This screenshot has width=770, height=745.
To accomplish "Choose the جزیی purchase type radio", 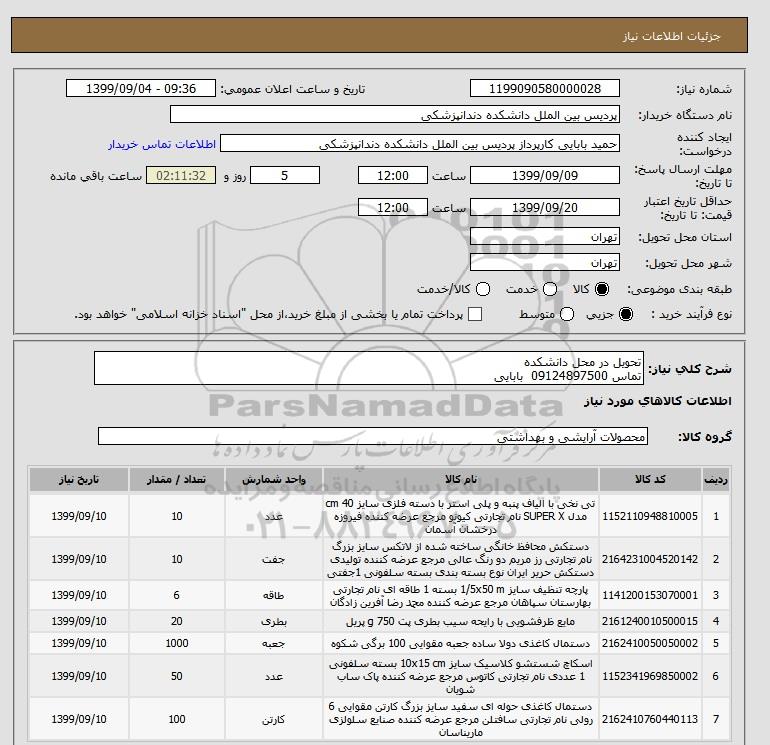I will pyautogui.click(x=626, y=314).
